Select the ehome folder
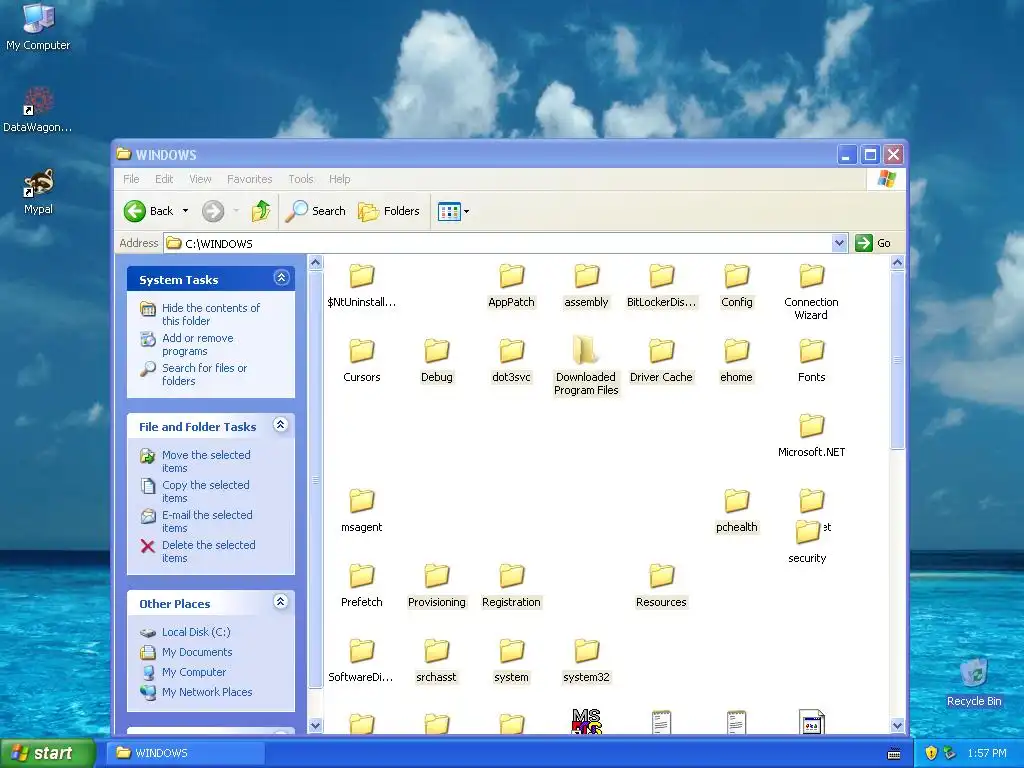Viewport: 1024px width, 768px height. pyautogui.click(x=737, y=361)
